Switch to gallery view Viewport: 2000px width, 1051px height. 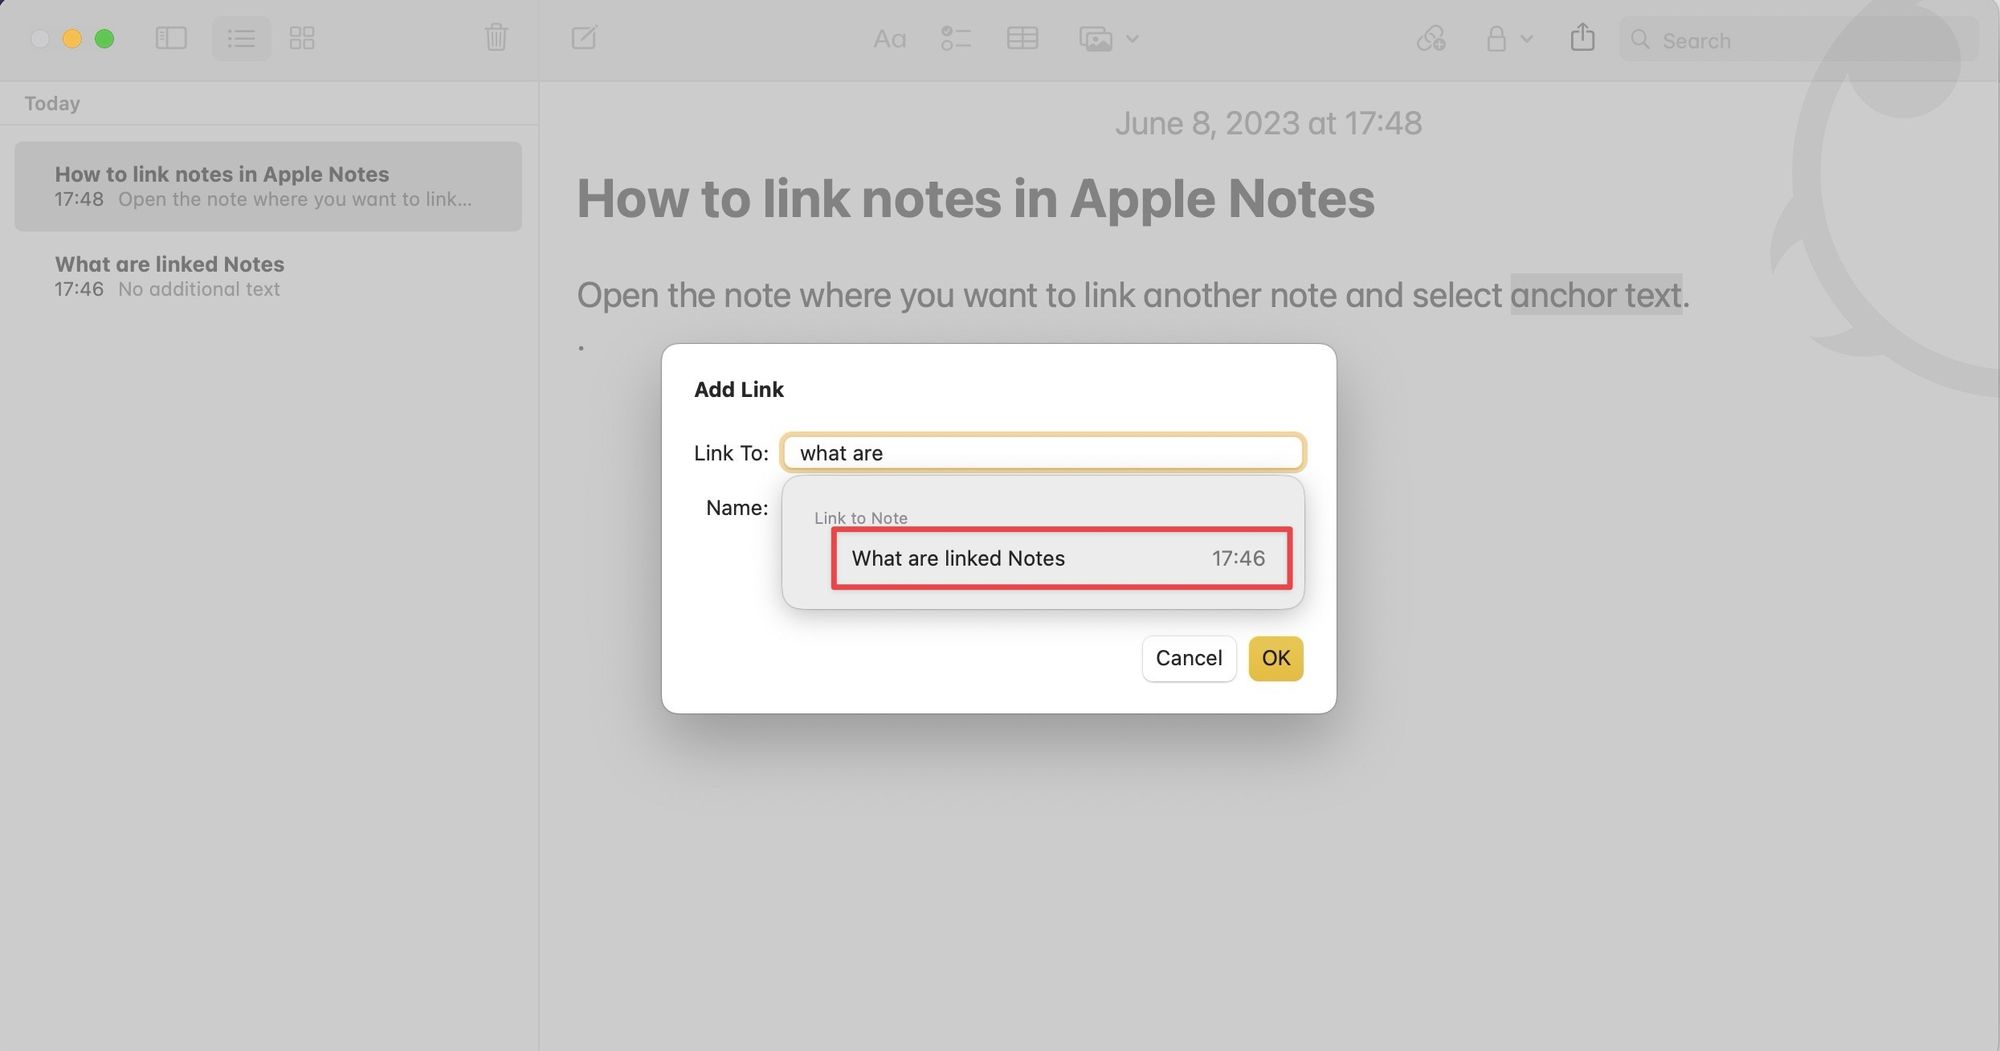pos(301,38)
